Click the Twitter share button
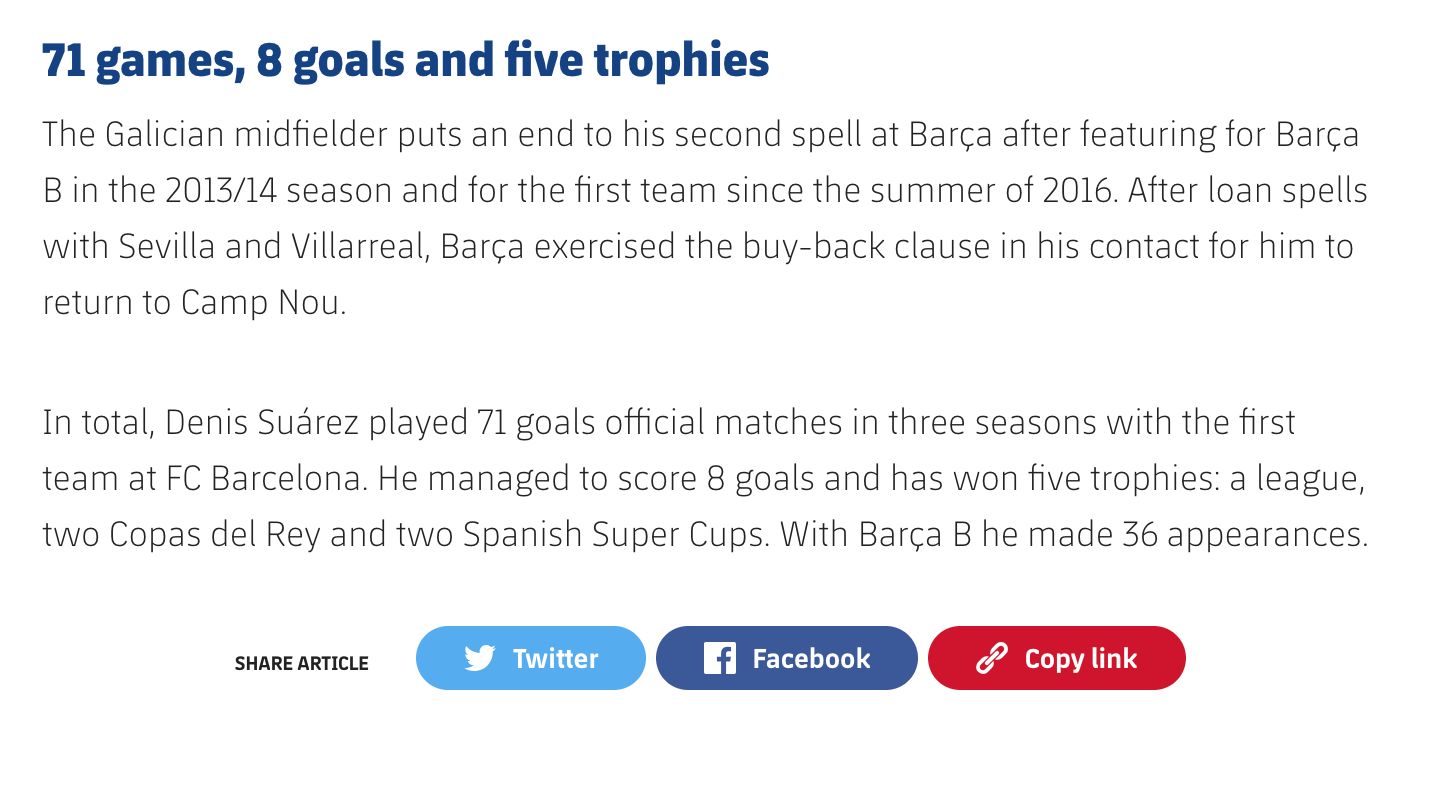 click(x=530, y=658)
